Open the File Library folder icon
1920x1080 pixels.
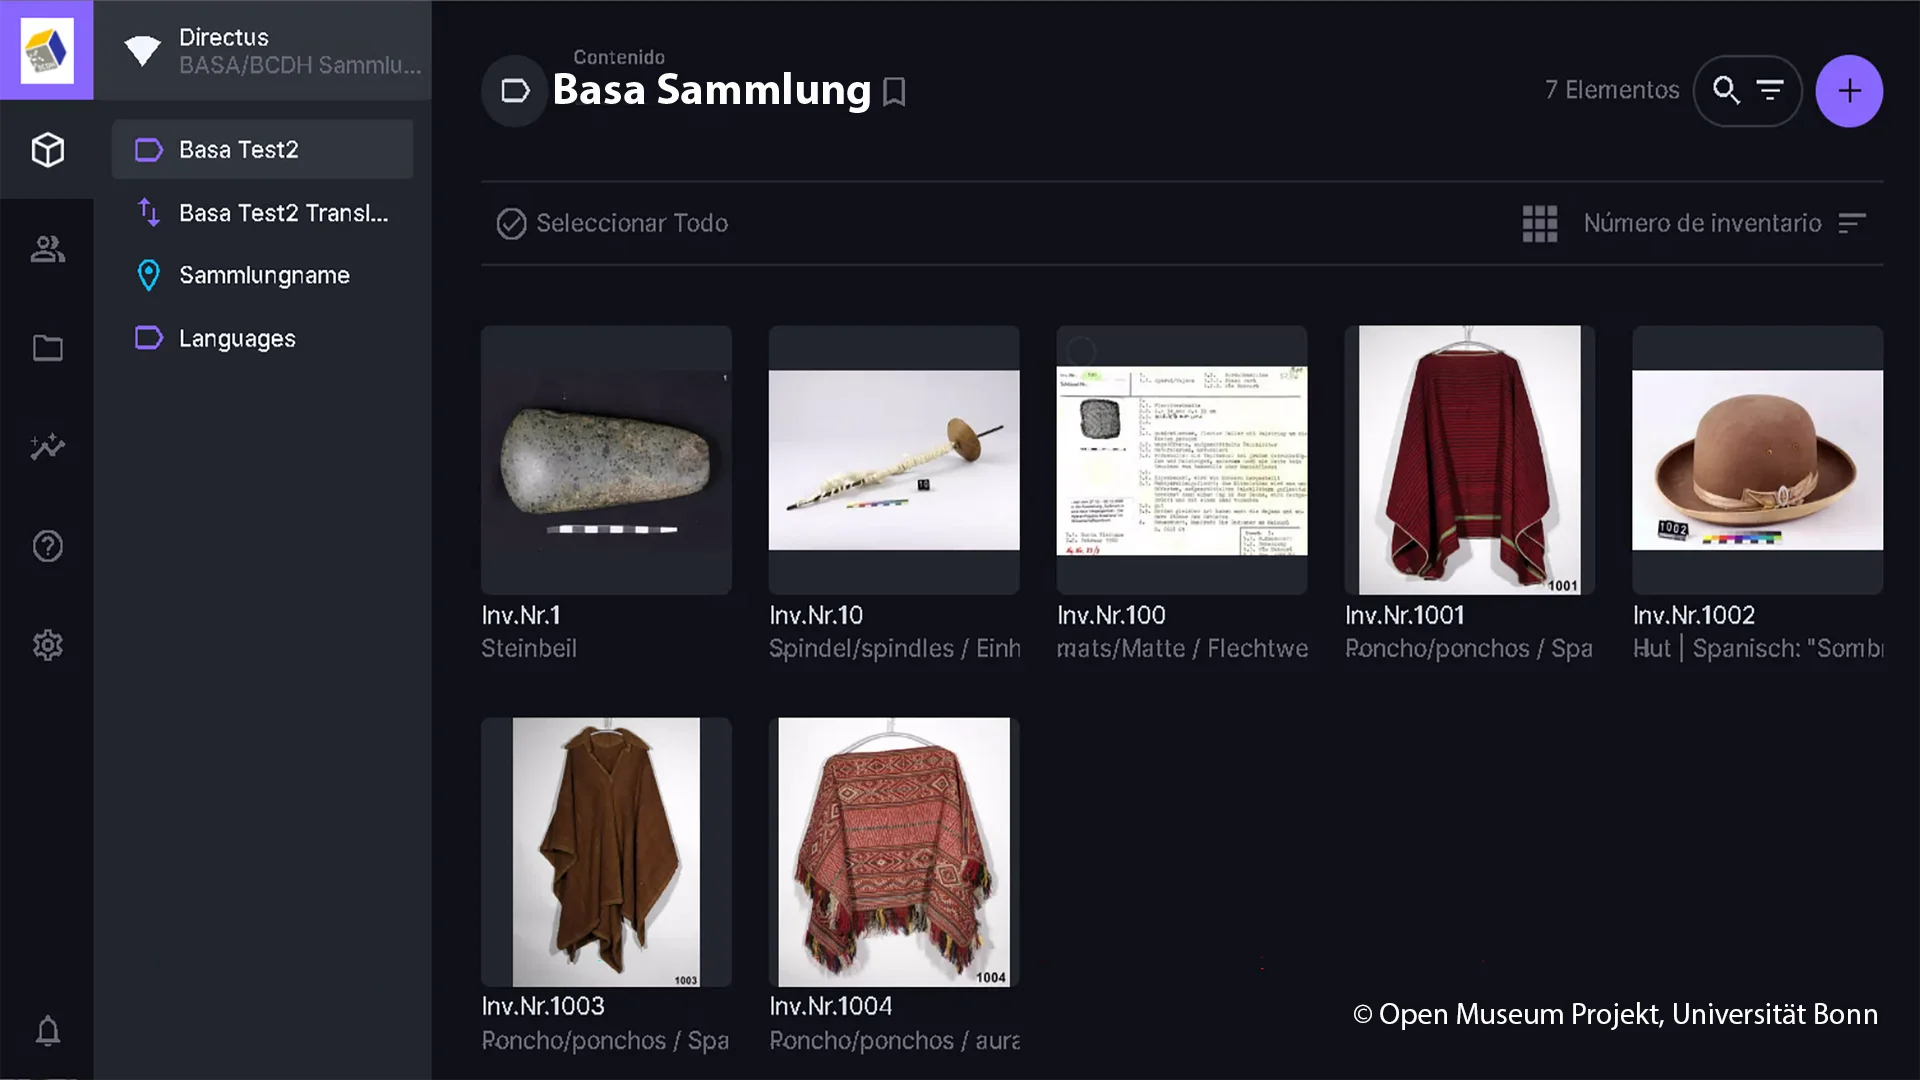pos(47,348)
